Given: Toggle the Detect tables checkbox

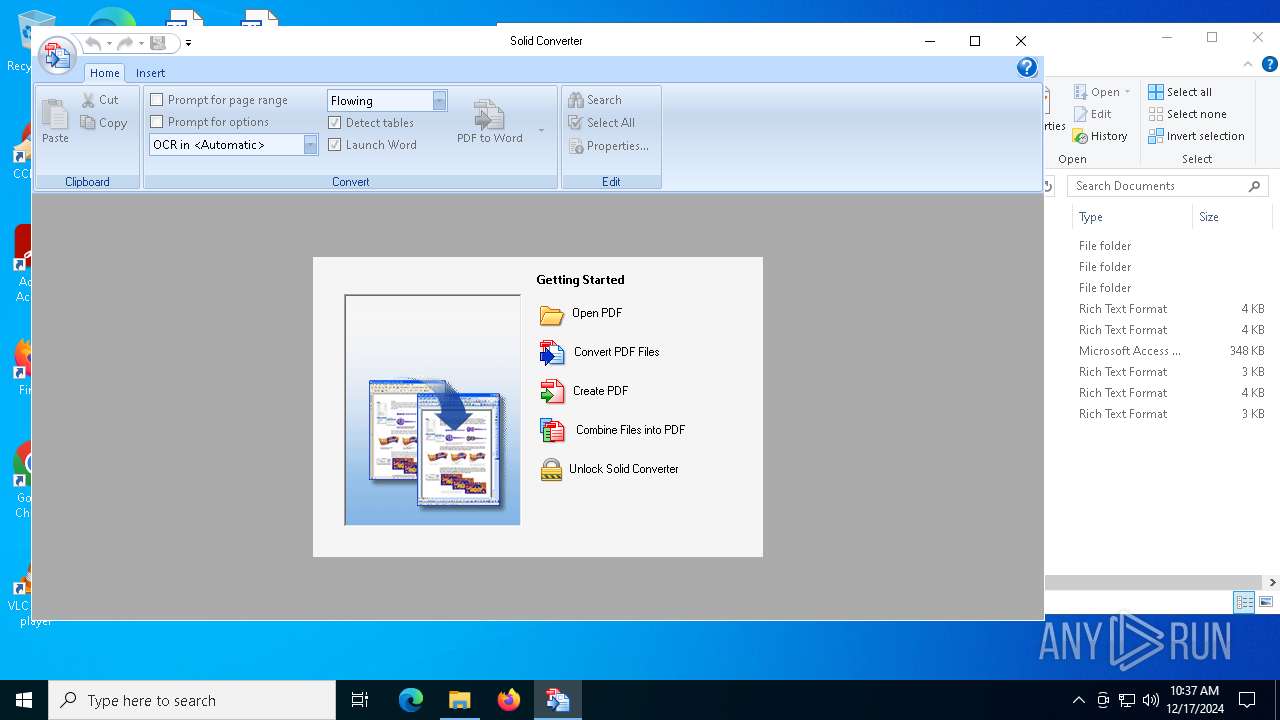Looking at the screenshot, I should pos(335,123).
